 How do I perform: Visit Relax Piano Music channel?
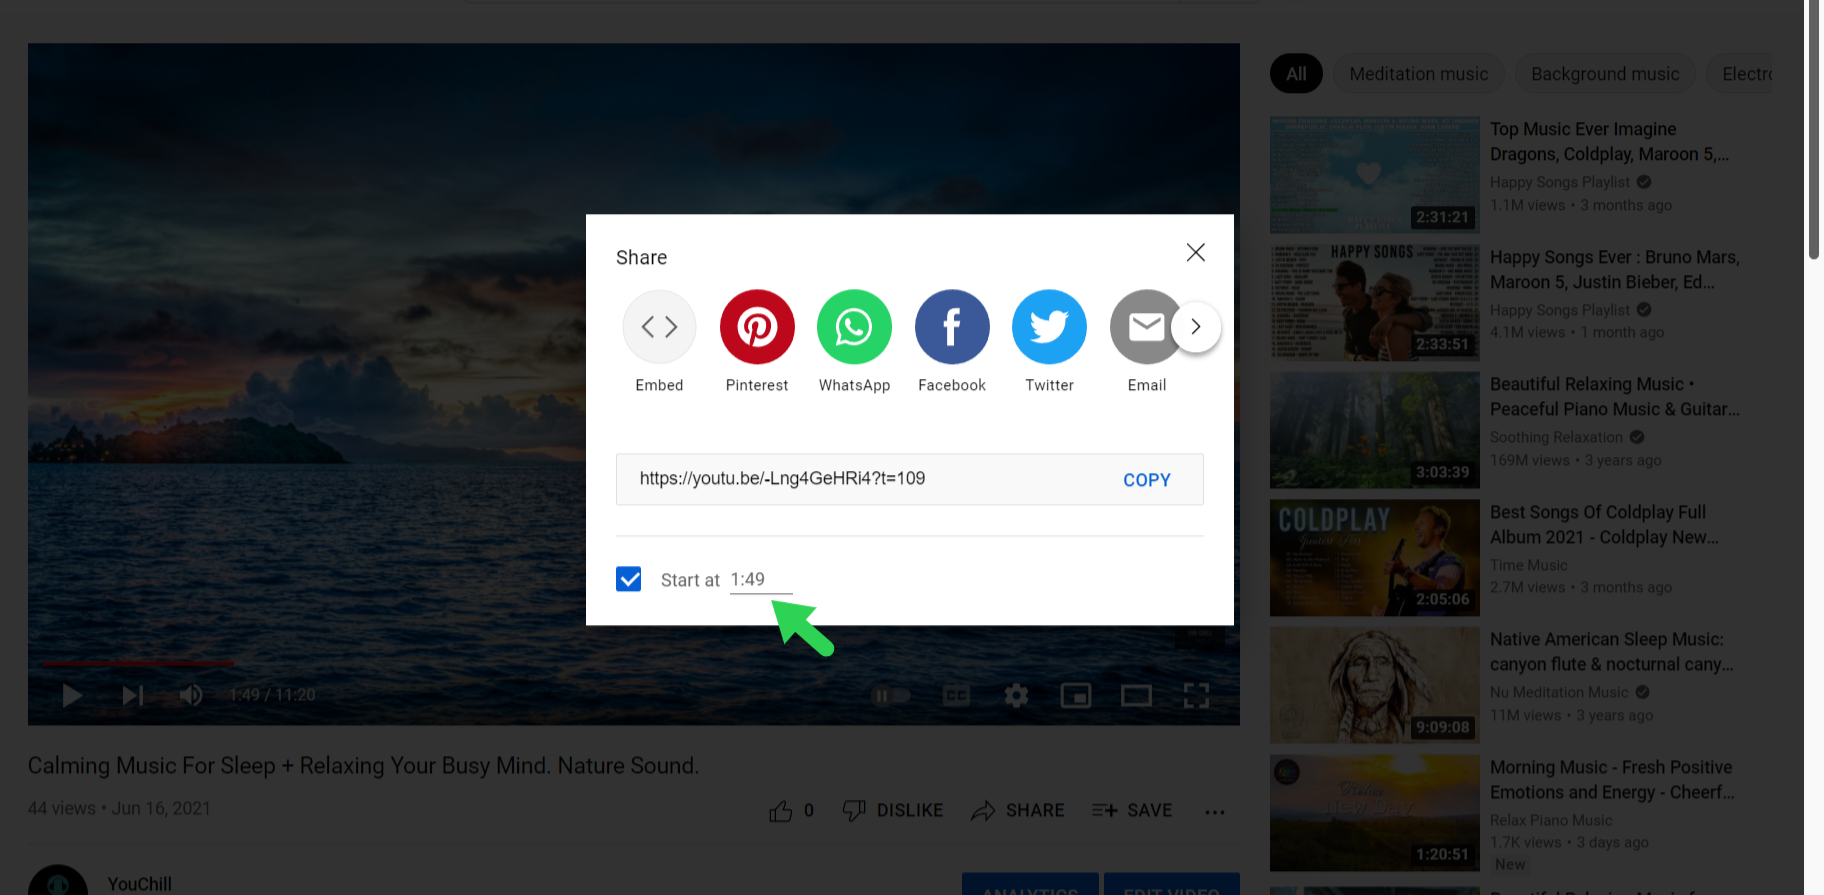[1551, 820]
